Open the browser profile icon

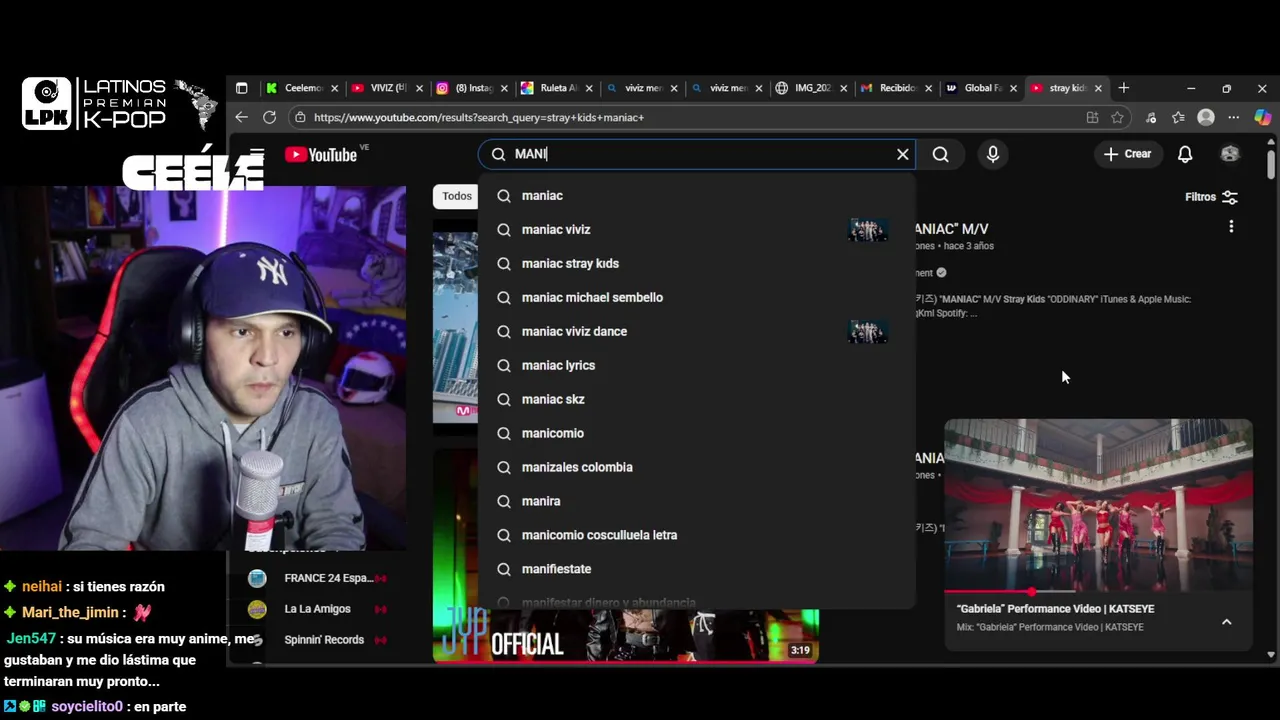[x=1206, y=117]
